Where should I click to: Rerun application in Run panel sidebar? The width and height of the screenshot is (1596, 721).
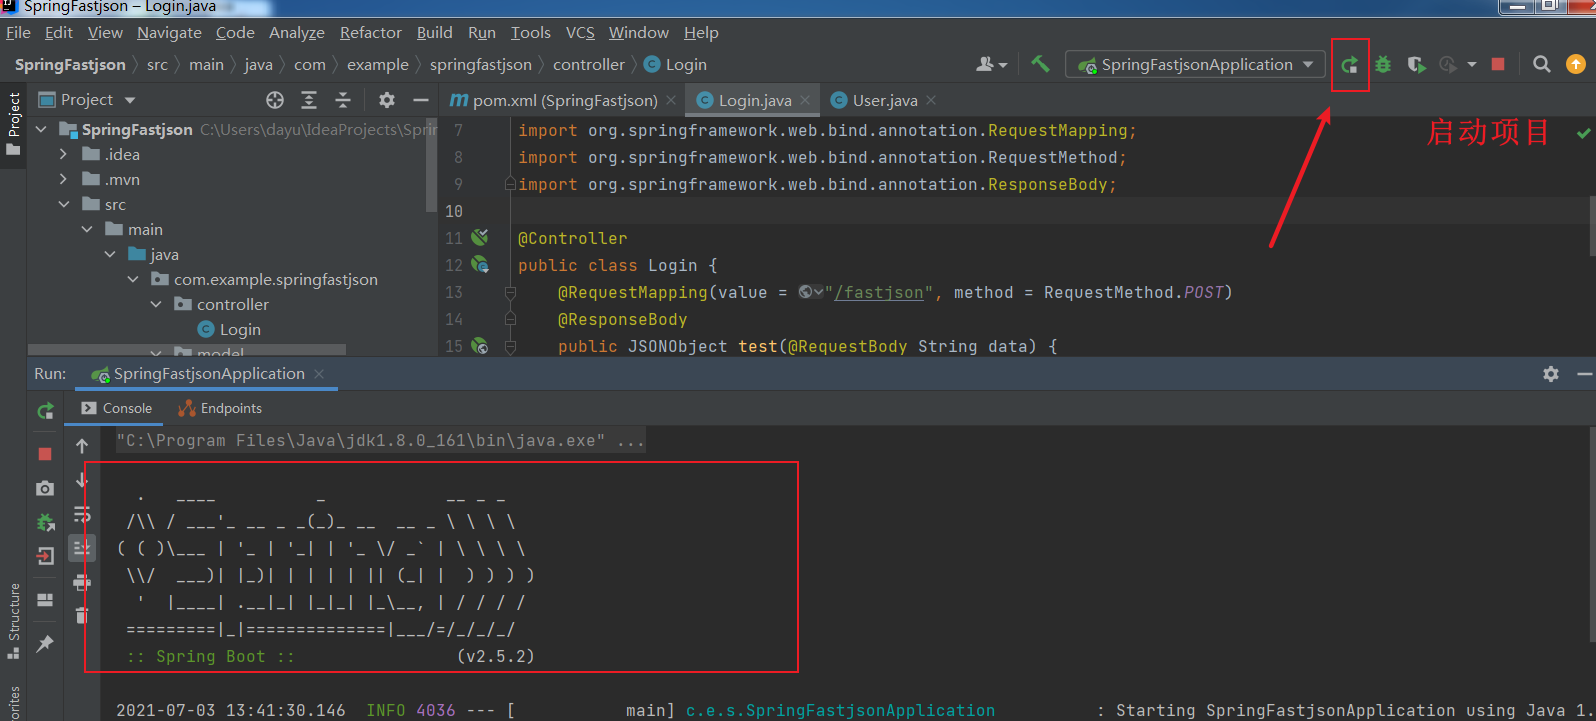(45, 411)
